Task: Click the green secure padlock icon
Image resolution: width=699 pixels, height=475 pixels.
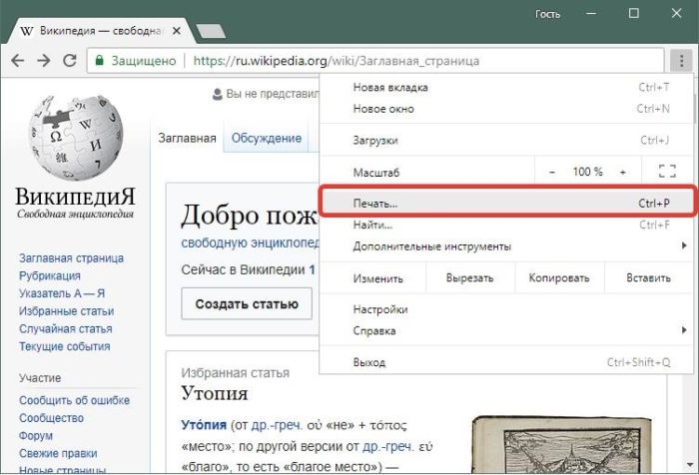Action: tap(99, 60)
